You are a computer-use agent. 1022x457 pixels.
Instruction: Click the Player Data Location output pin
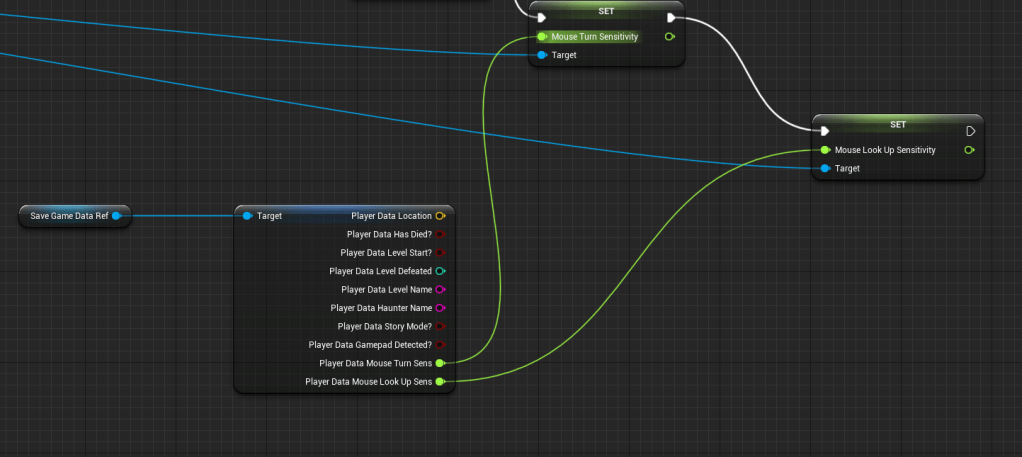click(440, 216)
